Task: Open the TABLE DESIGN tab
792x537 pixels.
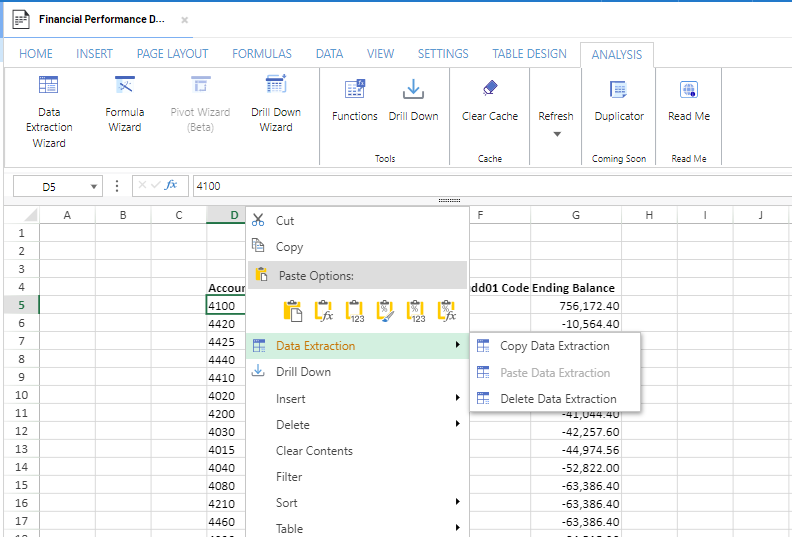Action: (x=529, y=54)
